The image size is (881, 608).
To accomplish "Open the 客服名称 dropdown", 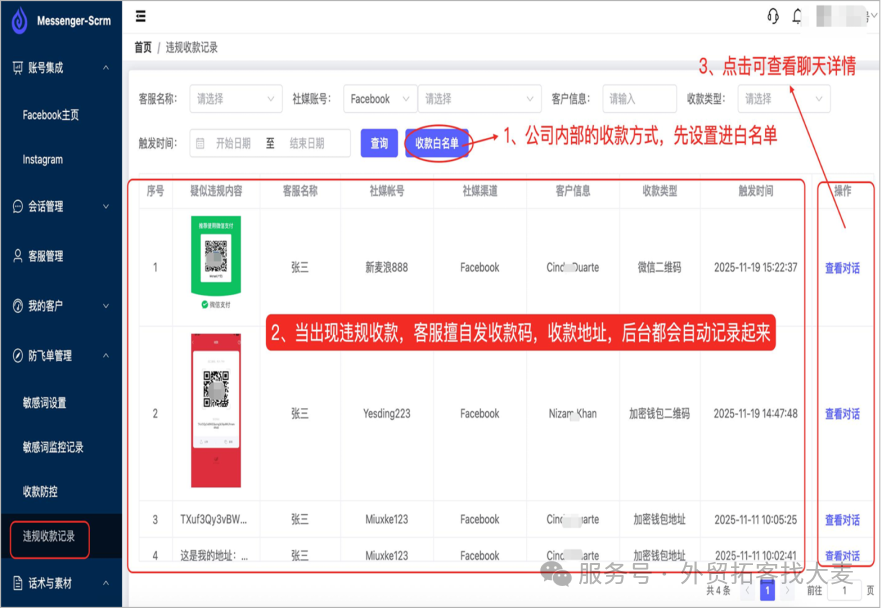I will (236, 99).
